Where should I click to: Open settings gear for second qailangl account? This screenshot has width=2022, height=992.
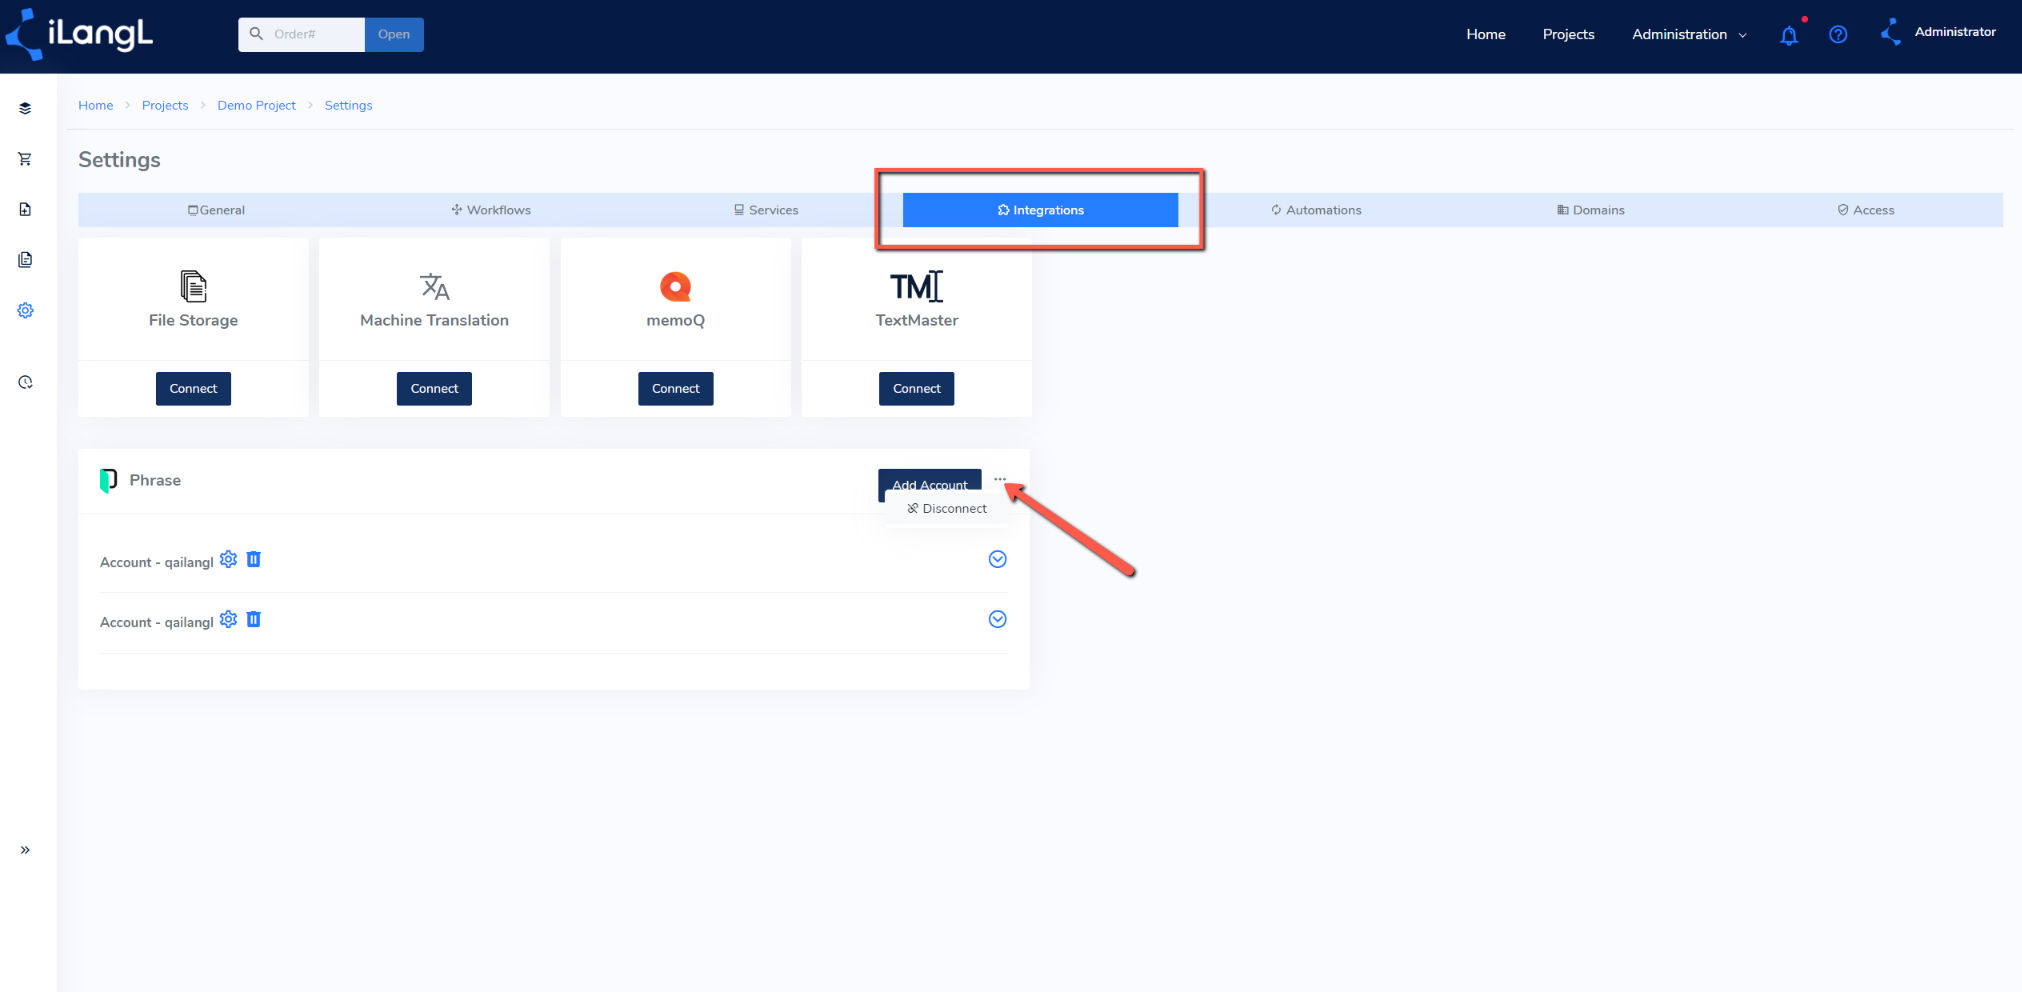pyautogui.click(x=228, y=620)
